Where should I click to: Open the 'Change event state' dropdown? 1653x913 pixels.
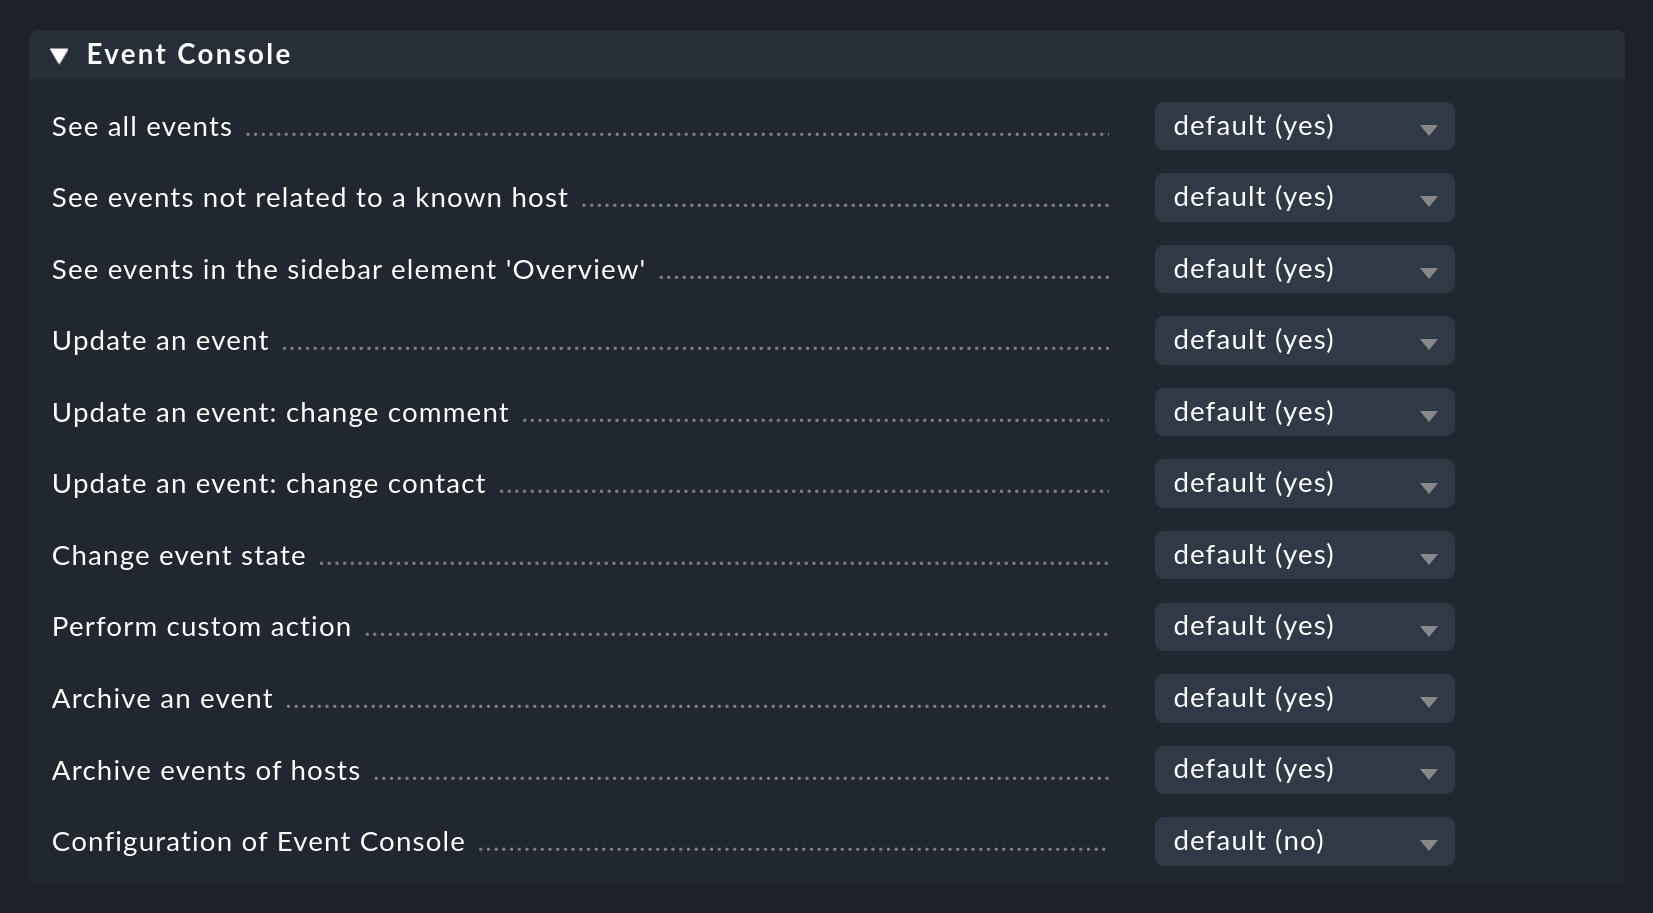1303,555
